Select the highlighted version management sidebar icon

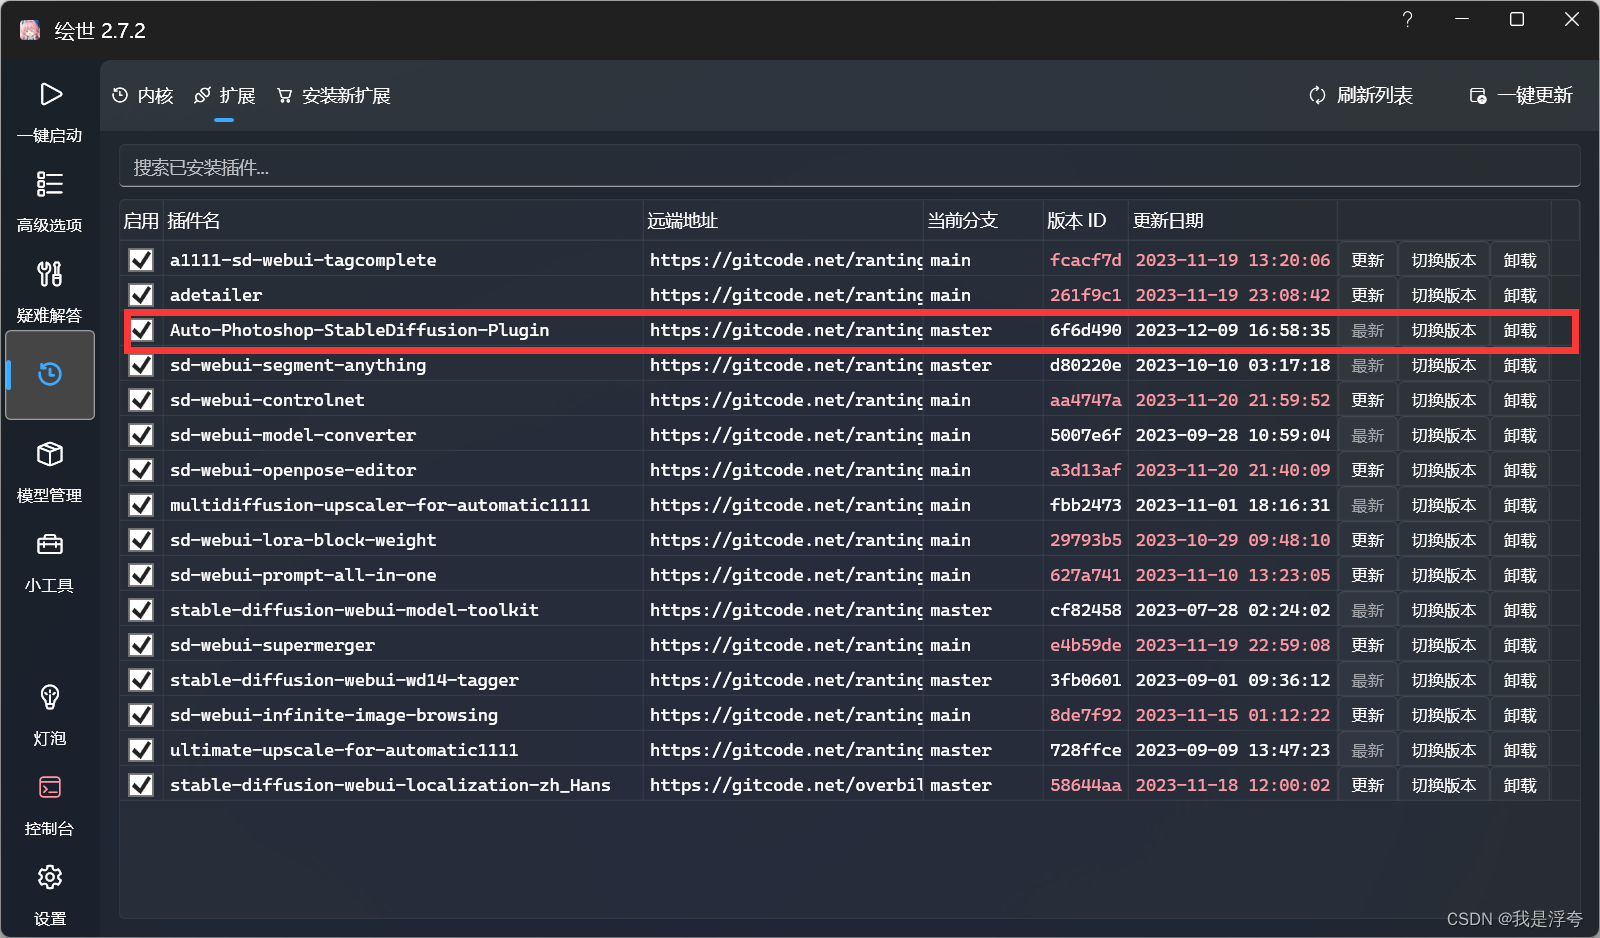tap(50, 375)
